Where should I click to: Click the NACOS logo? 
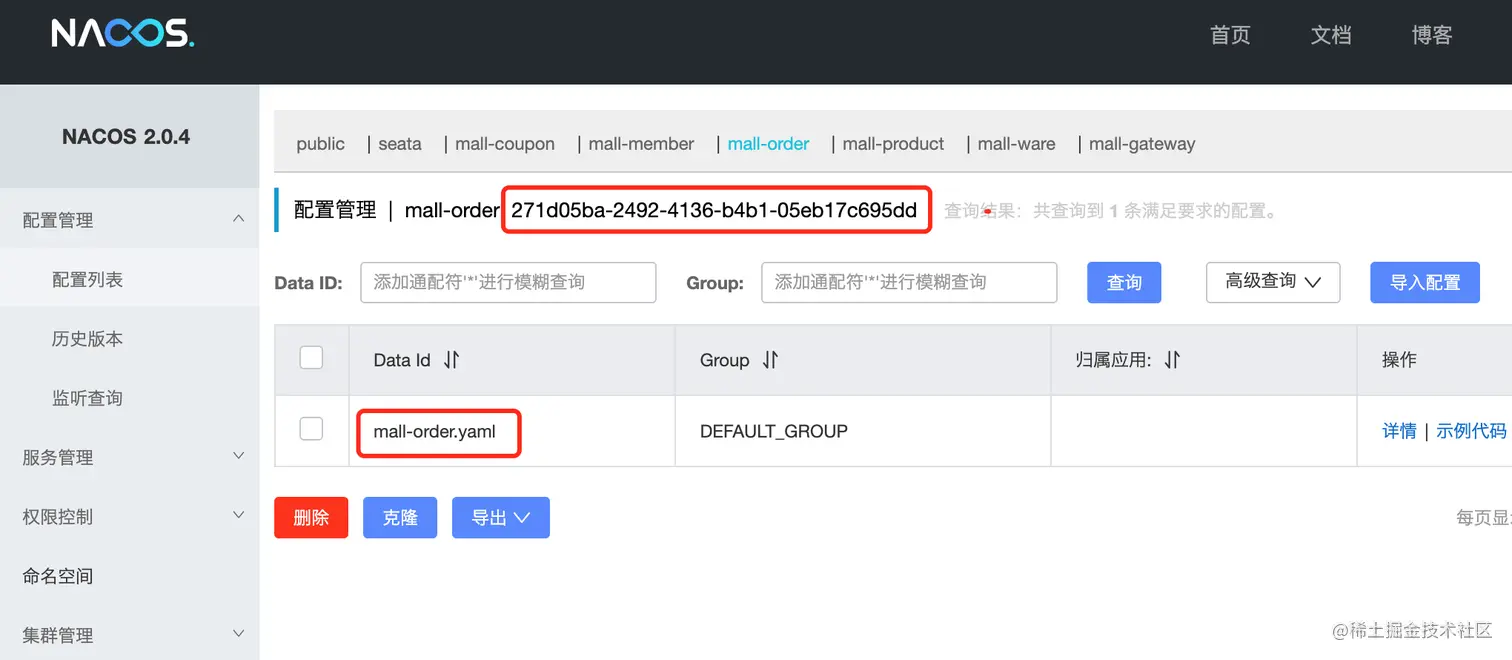(x=122, y=34)
